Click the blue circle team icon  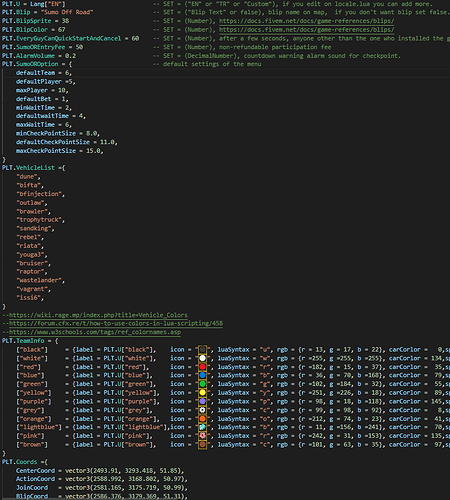click(x=202, y=375)
